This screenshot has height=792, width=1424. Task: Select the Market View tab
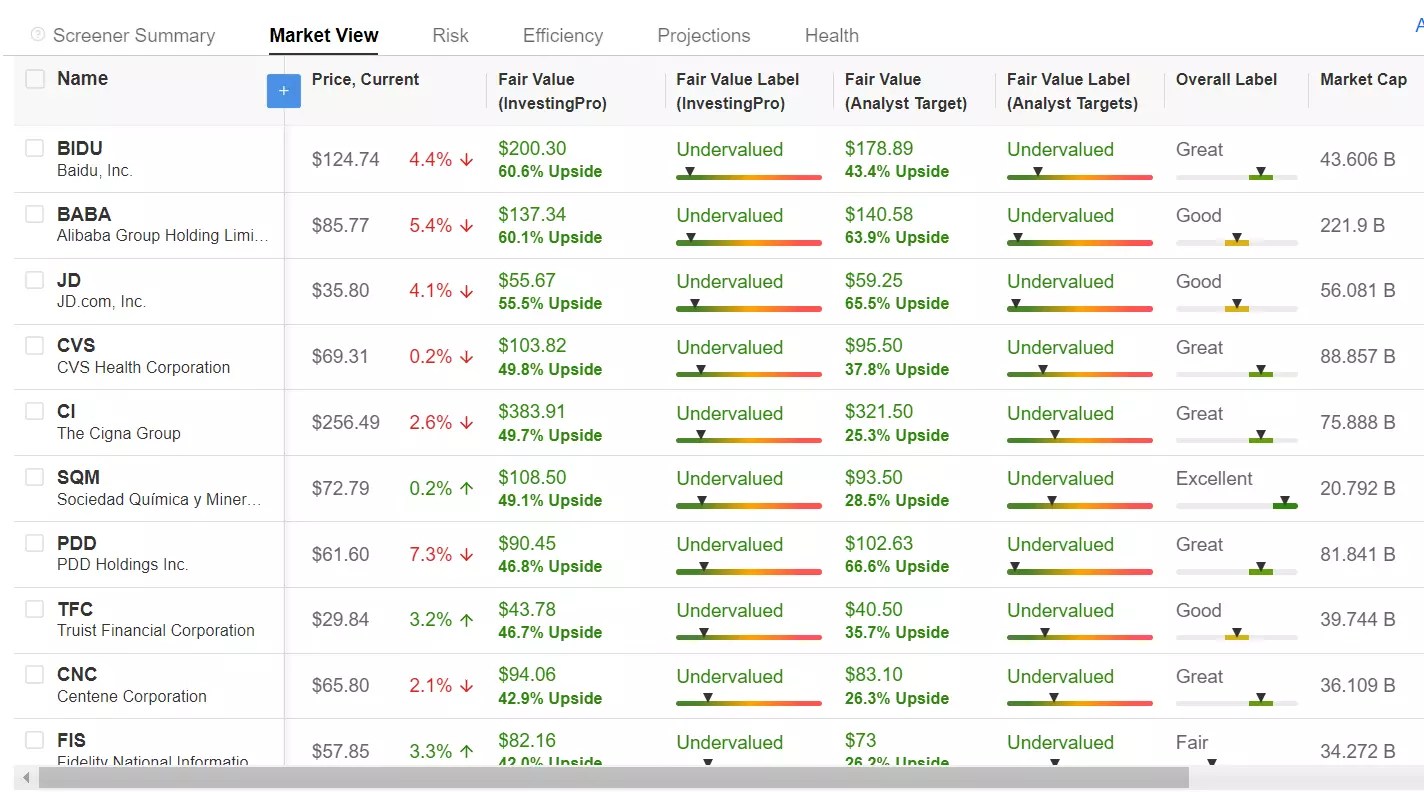324,35
